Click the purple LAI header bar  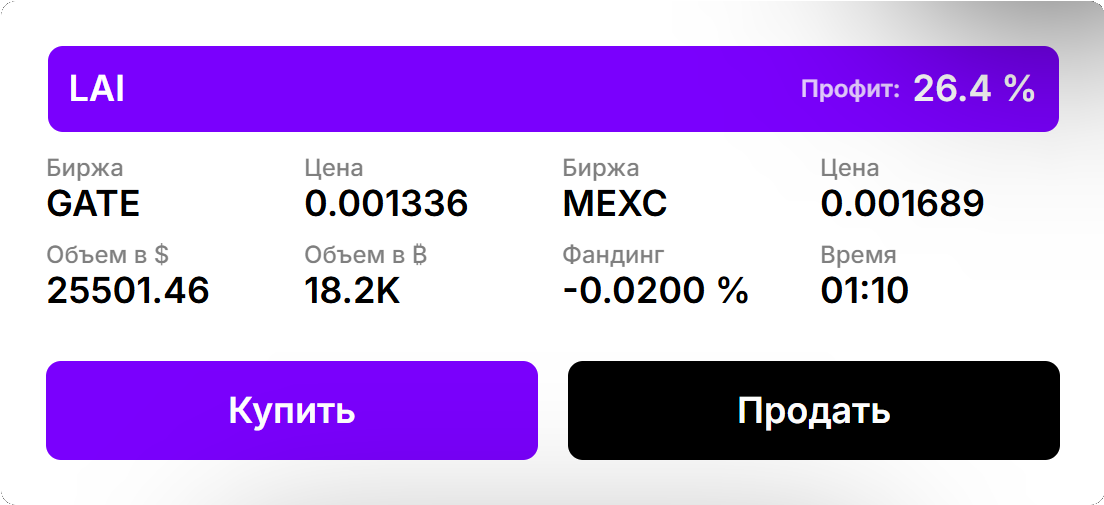click(x=553, y=89)
